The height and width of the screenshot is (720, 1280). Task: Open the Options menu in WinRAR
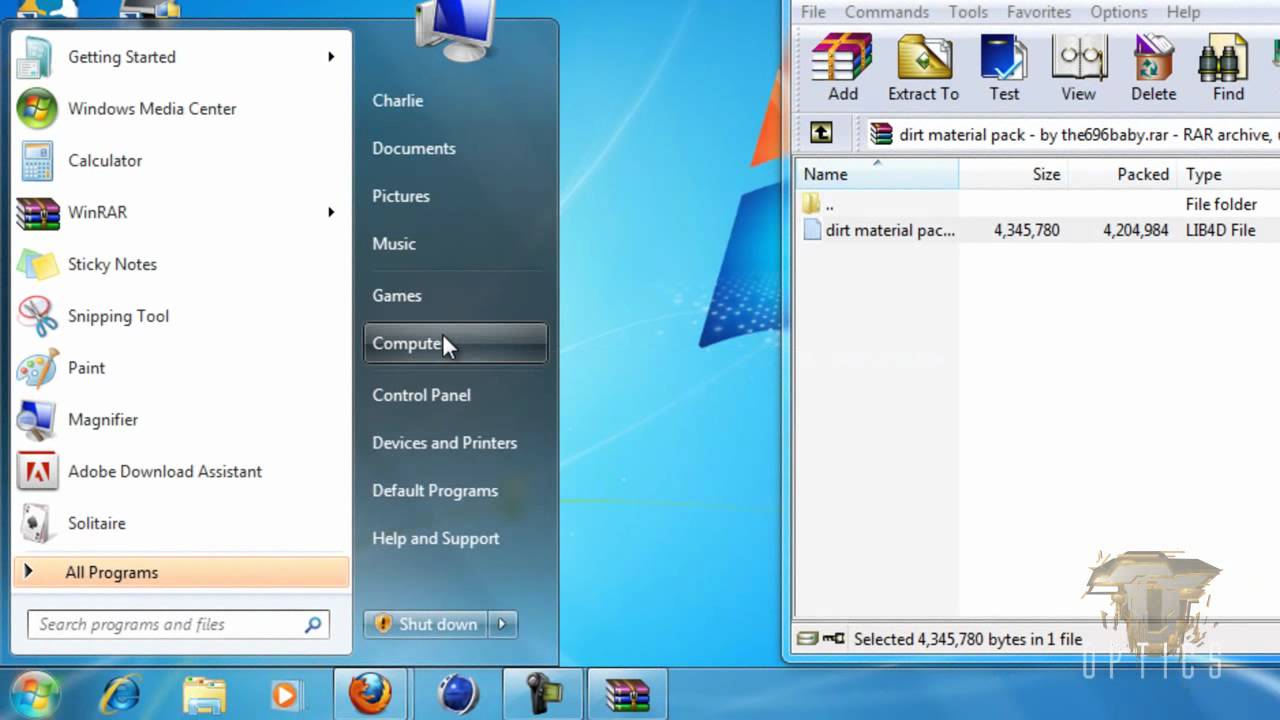click(1119, 12)
